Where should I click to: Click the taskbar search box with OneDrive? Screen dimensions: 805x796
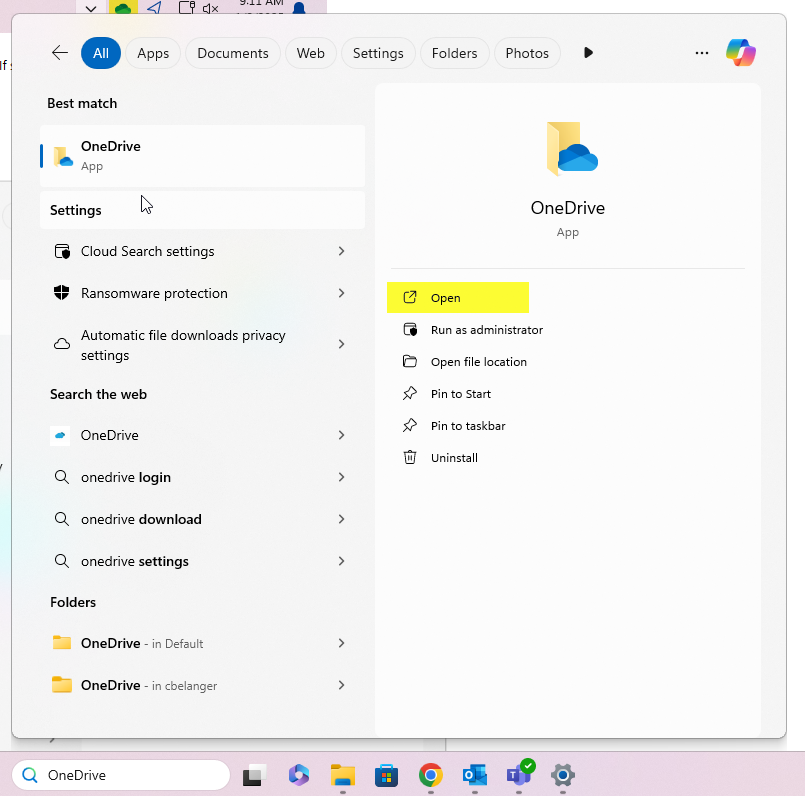pyautogui.click(x=121, y=775)
